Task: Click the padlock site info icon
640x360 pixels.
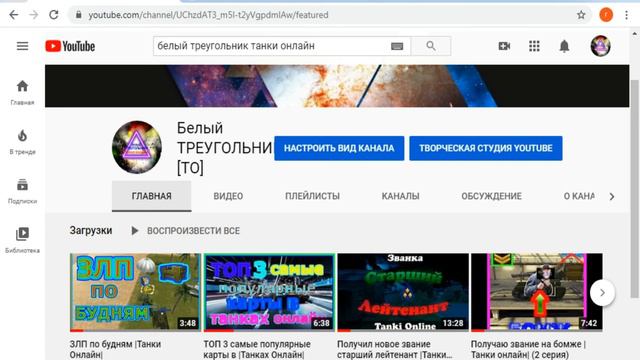Action: [79, 15]
